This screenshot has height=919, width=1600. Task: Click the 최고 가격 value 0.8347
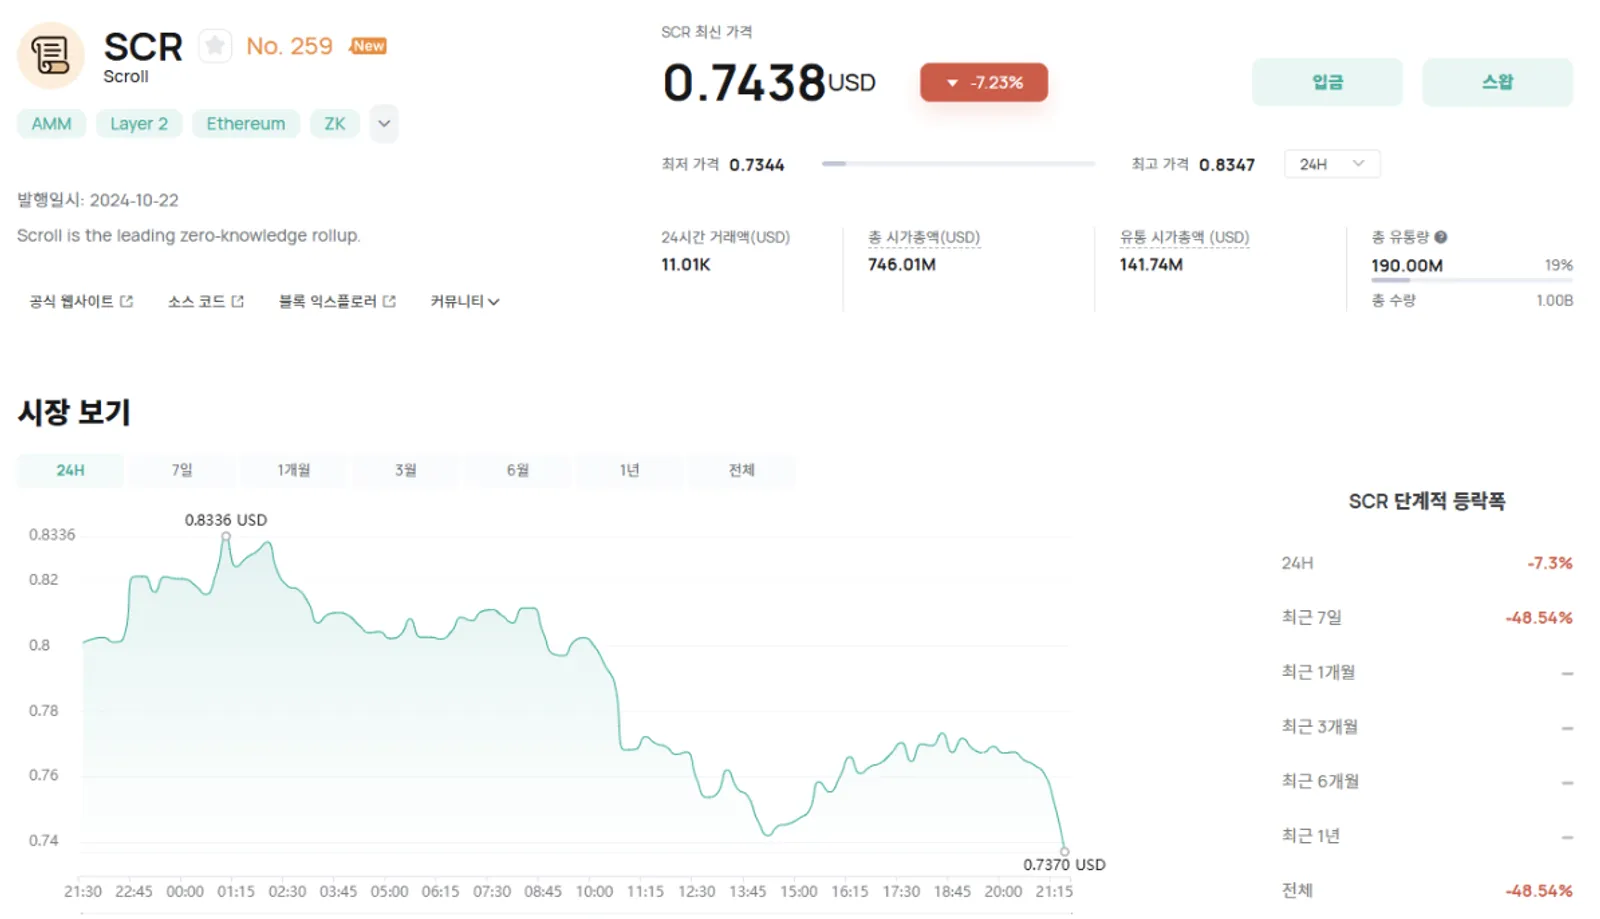[x=1227, y=165]
